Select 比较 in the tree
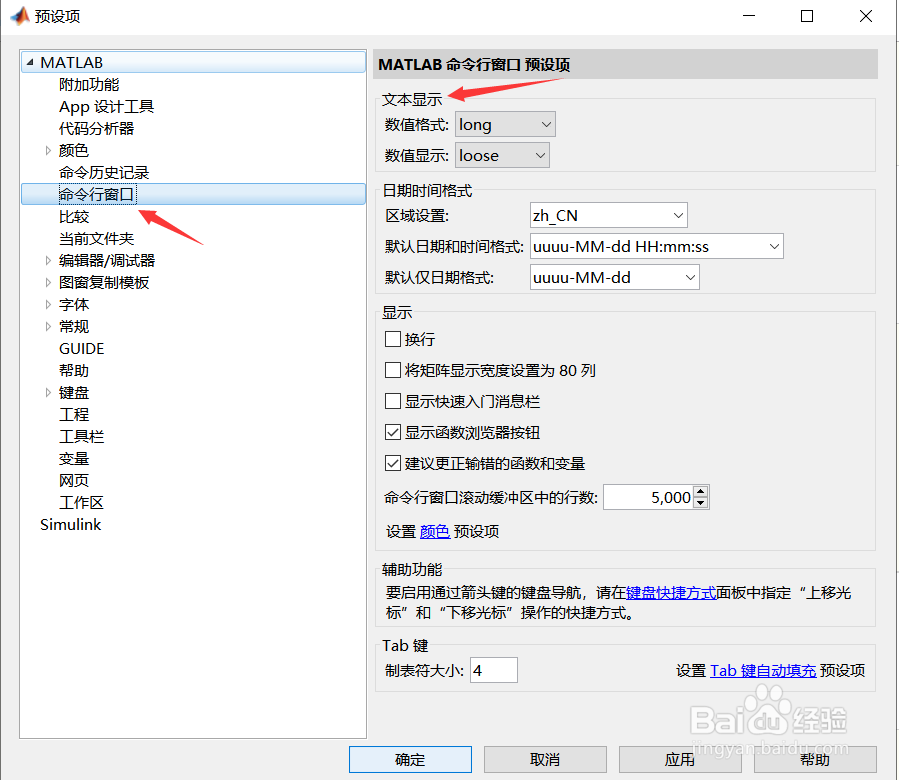The width and height of the screenshot is (899, 780). (x=74, y=216)
